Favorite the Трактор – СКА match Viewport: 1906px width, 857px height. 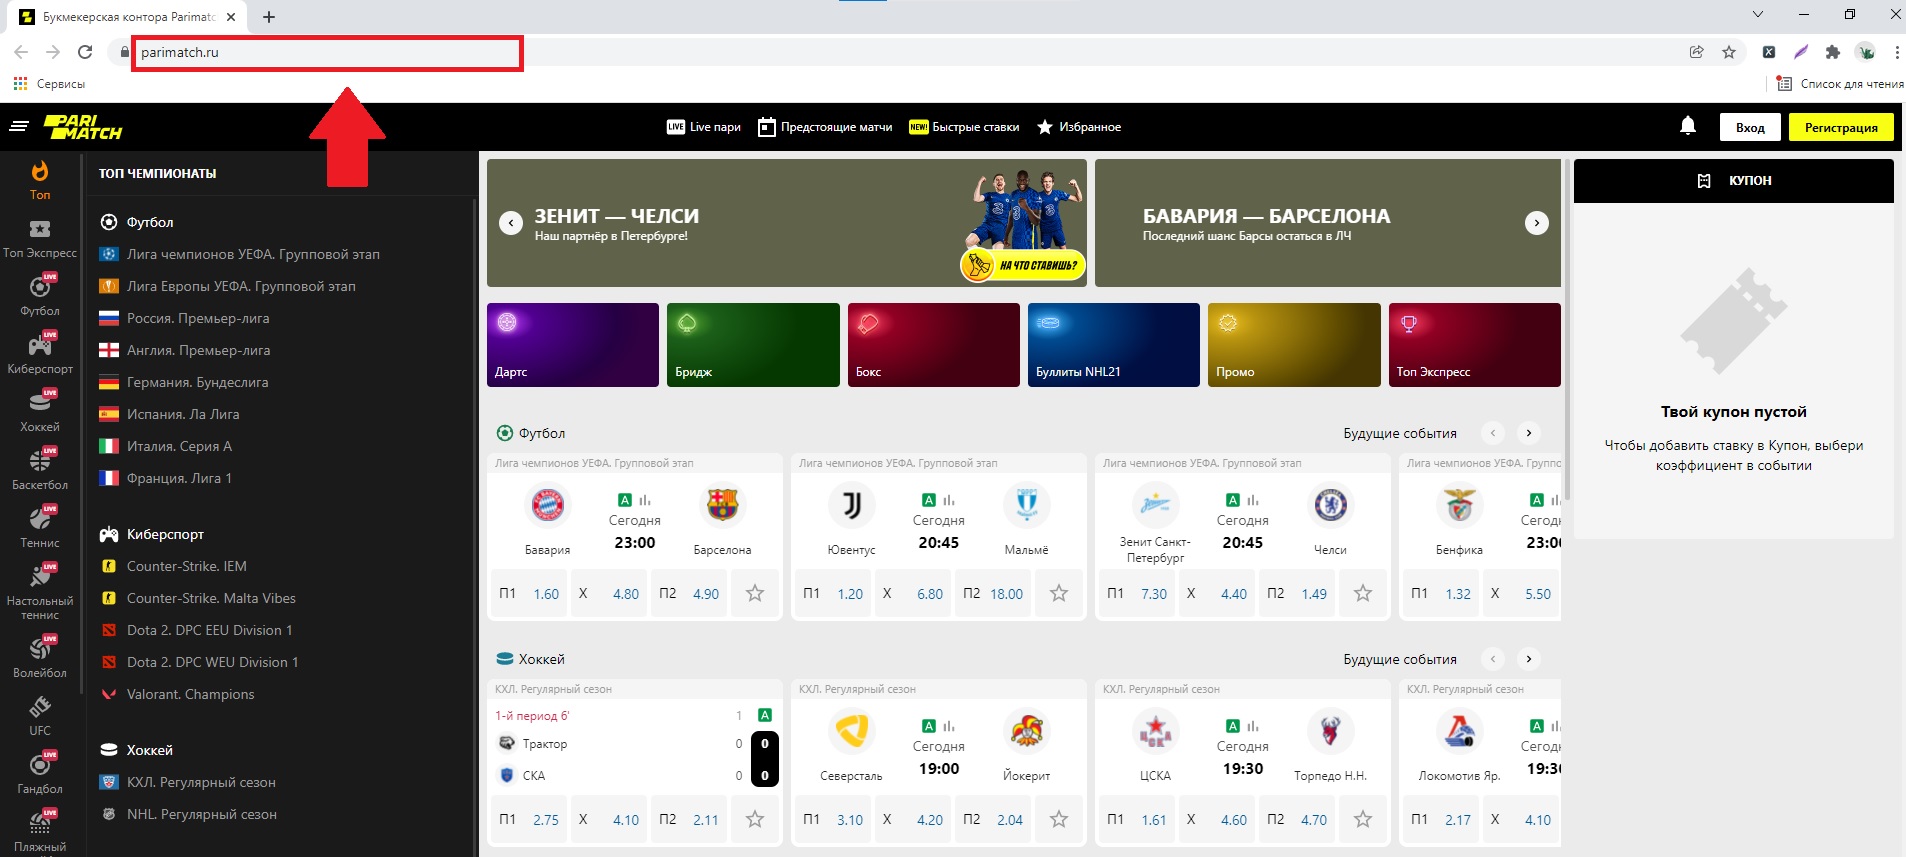pyautogui.click(x=755, y=820)
